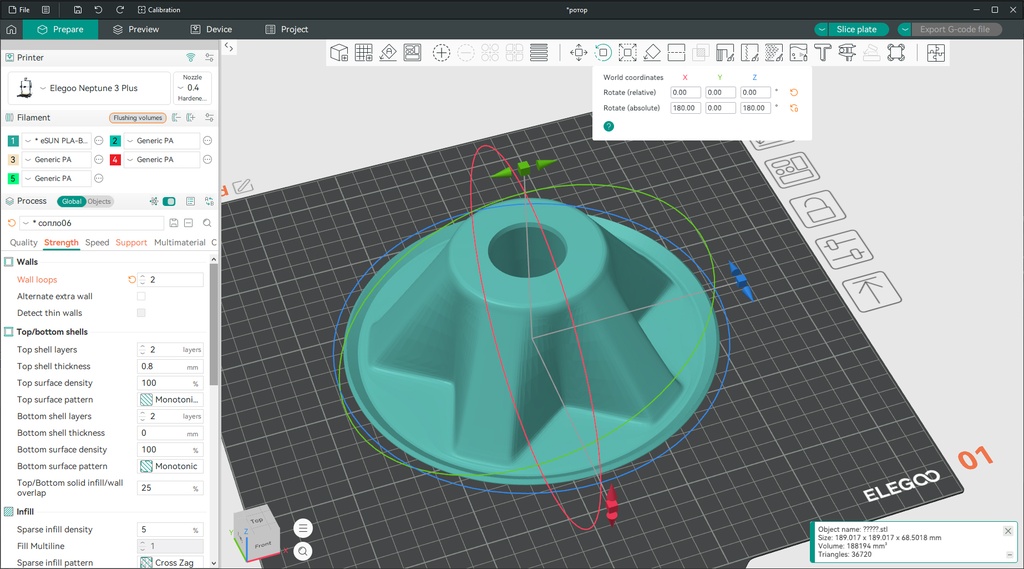Click the Flushing volumes button
Screen dimensions: 1024x569
[137, 118]
